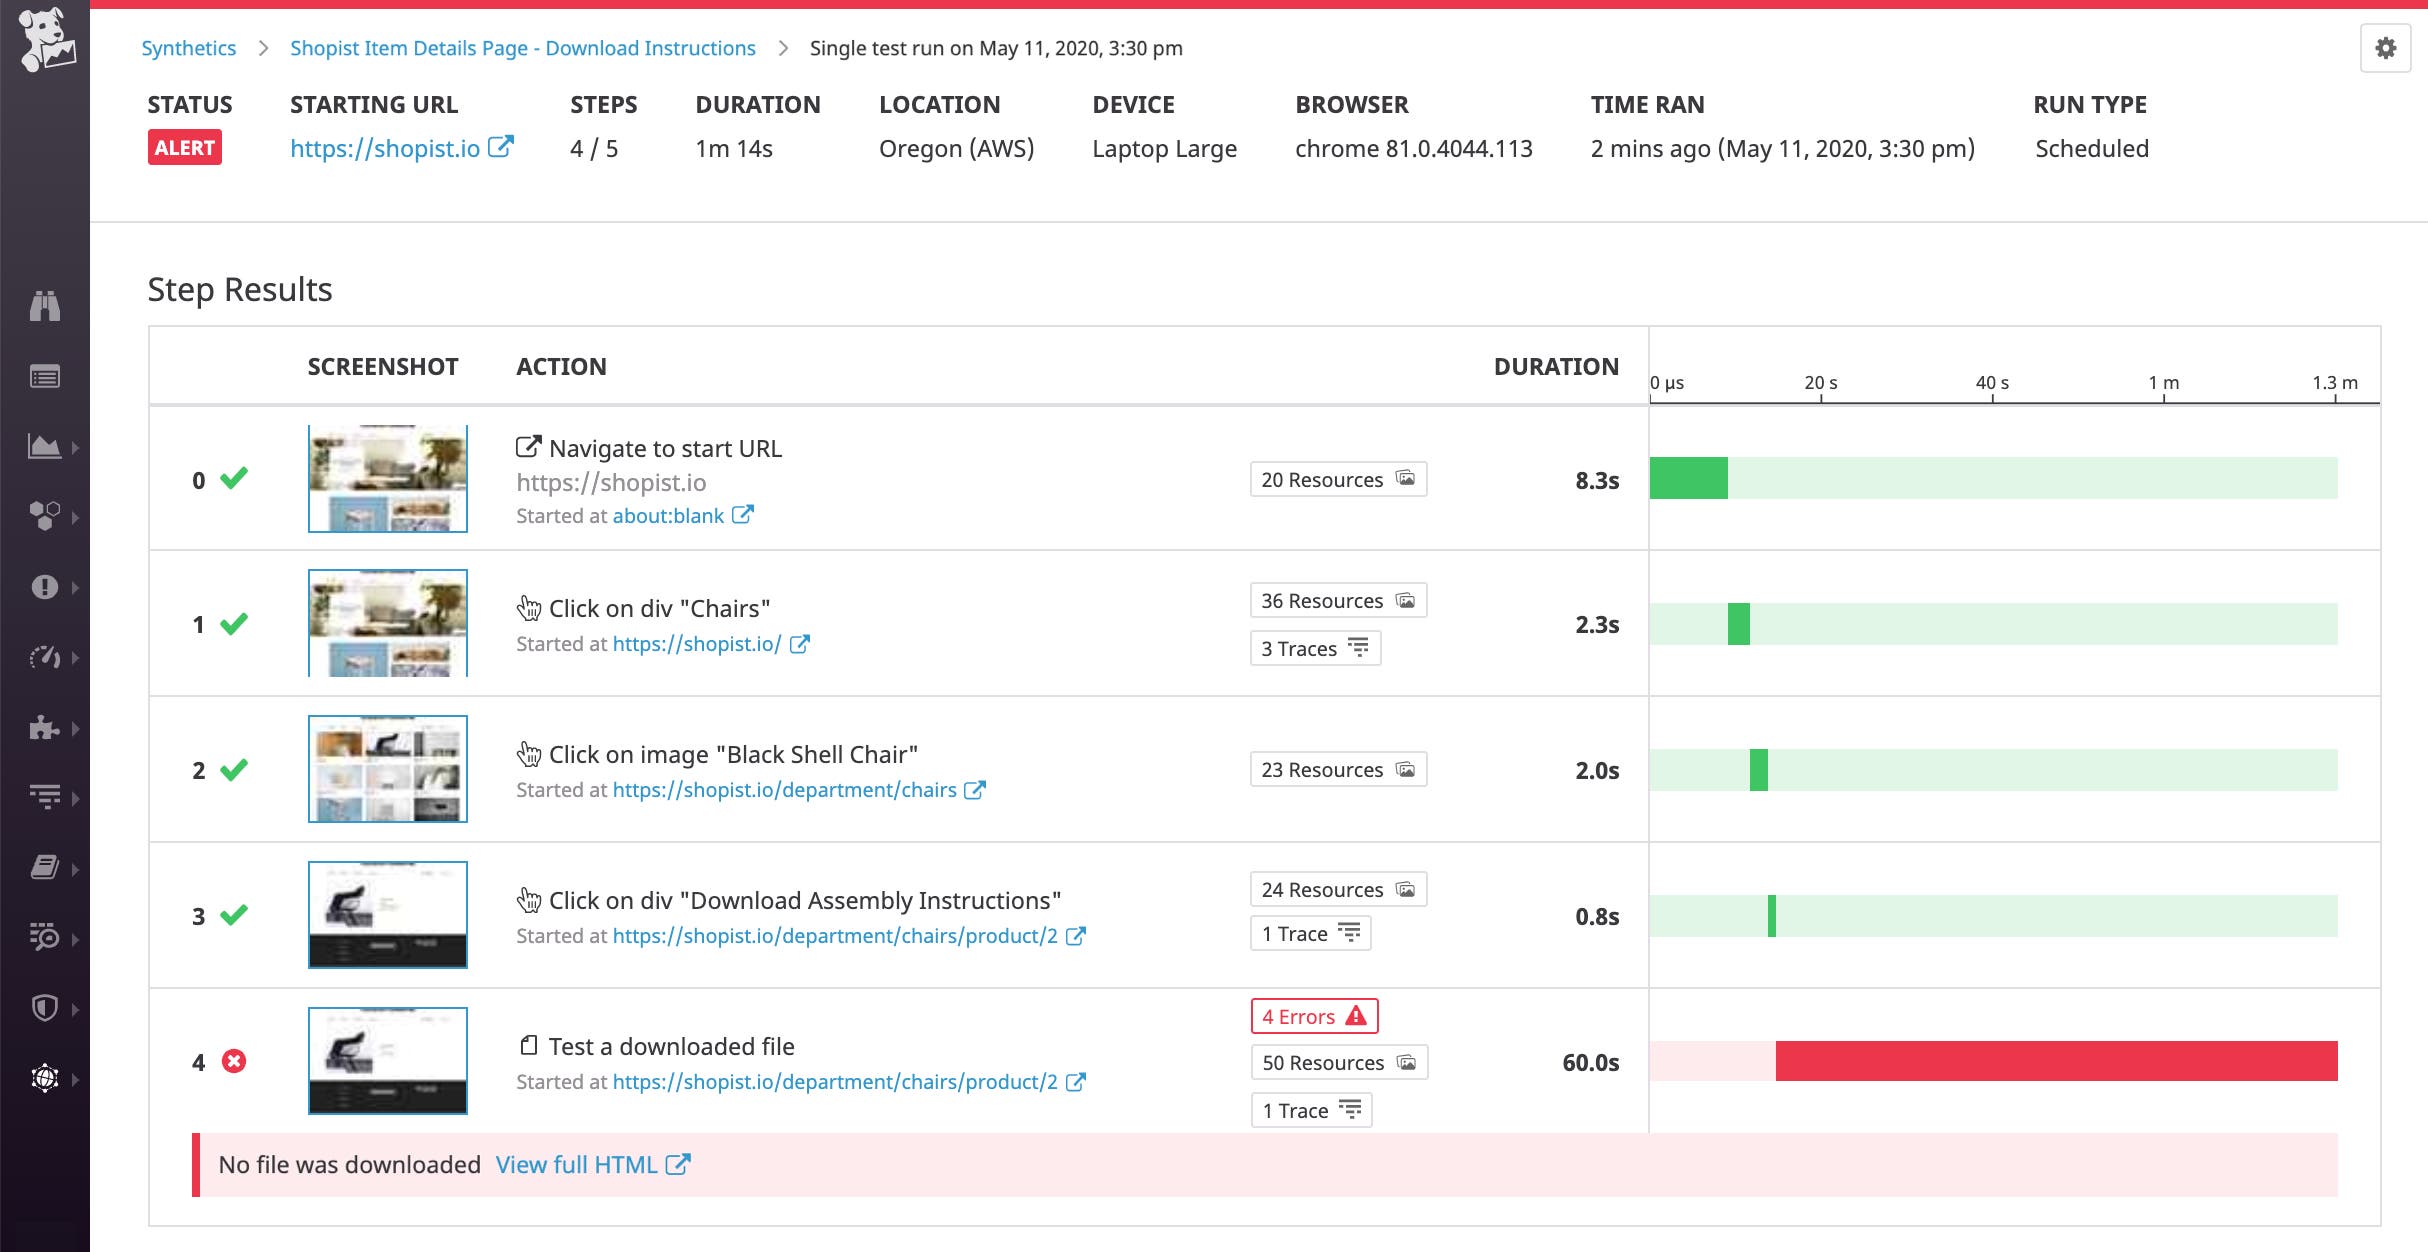
Task: Open the monitors exclamation sidebar icon
Action: tap(45, 587)
